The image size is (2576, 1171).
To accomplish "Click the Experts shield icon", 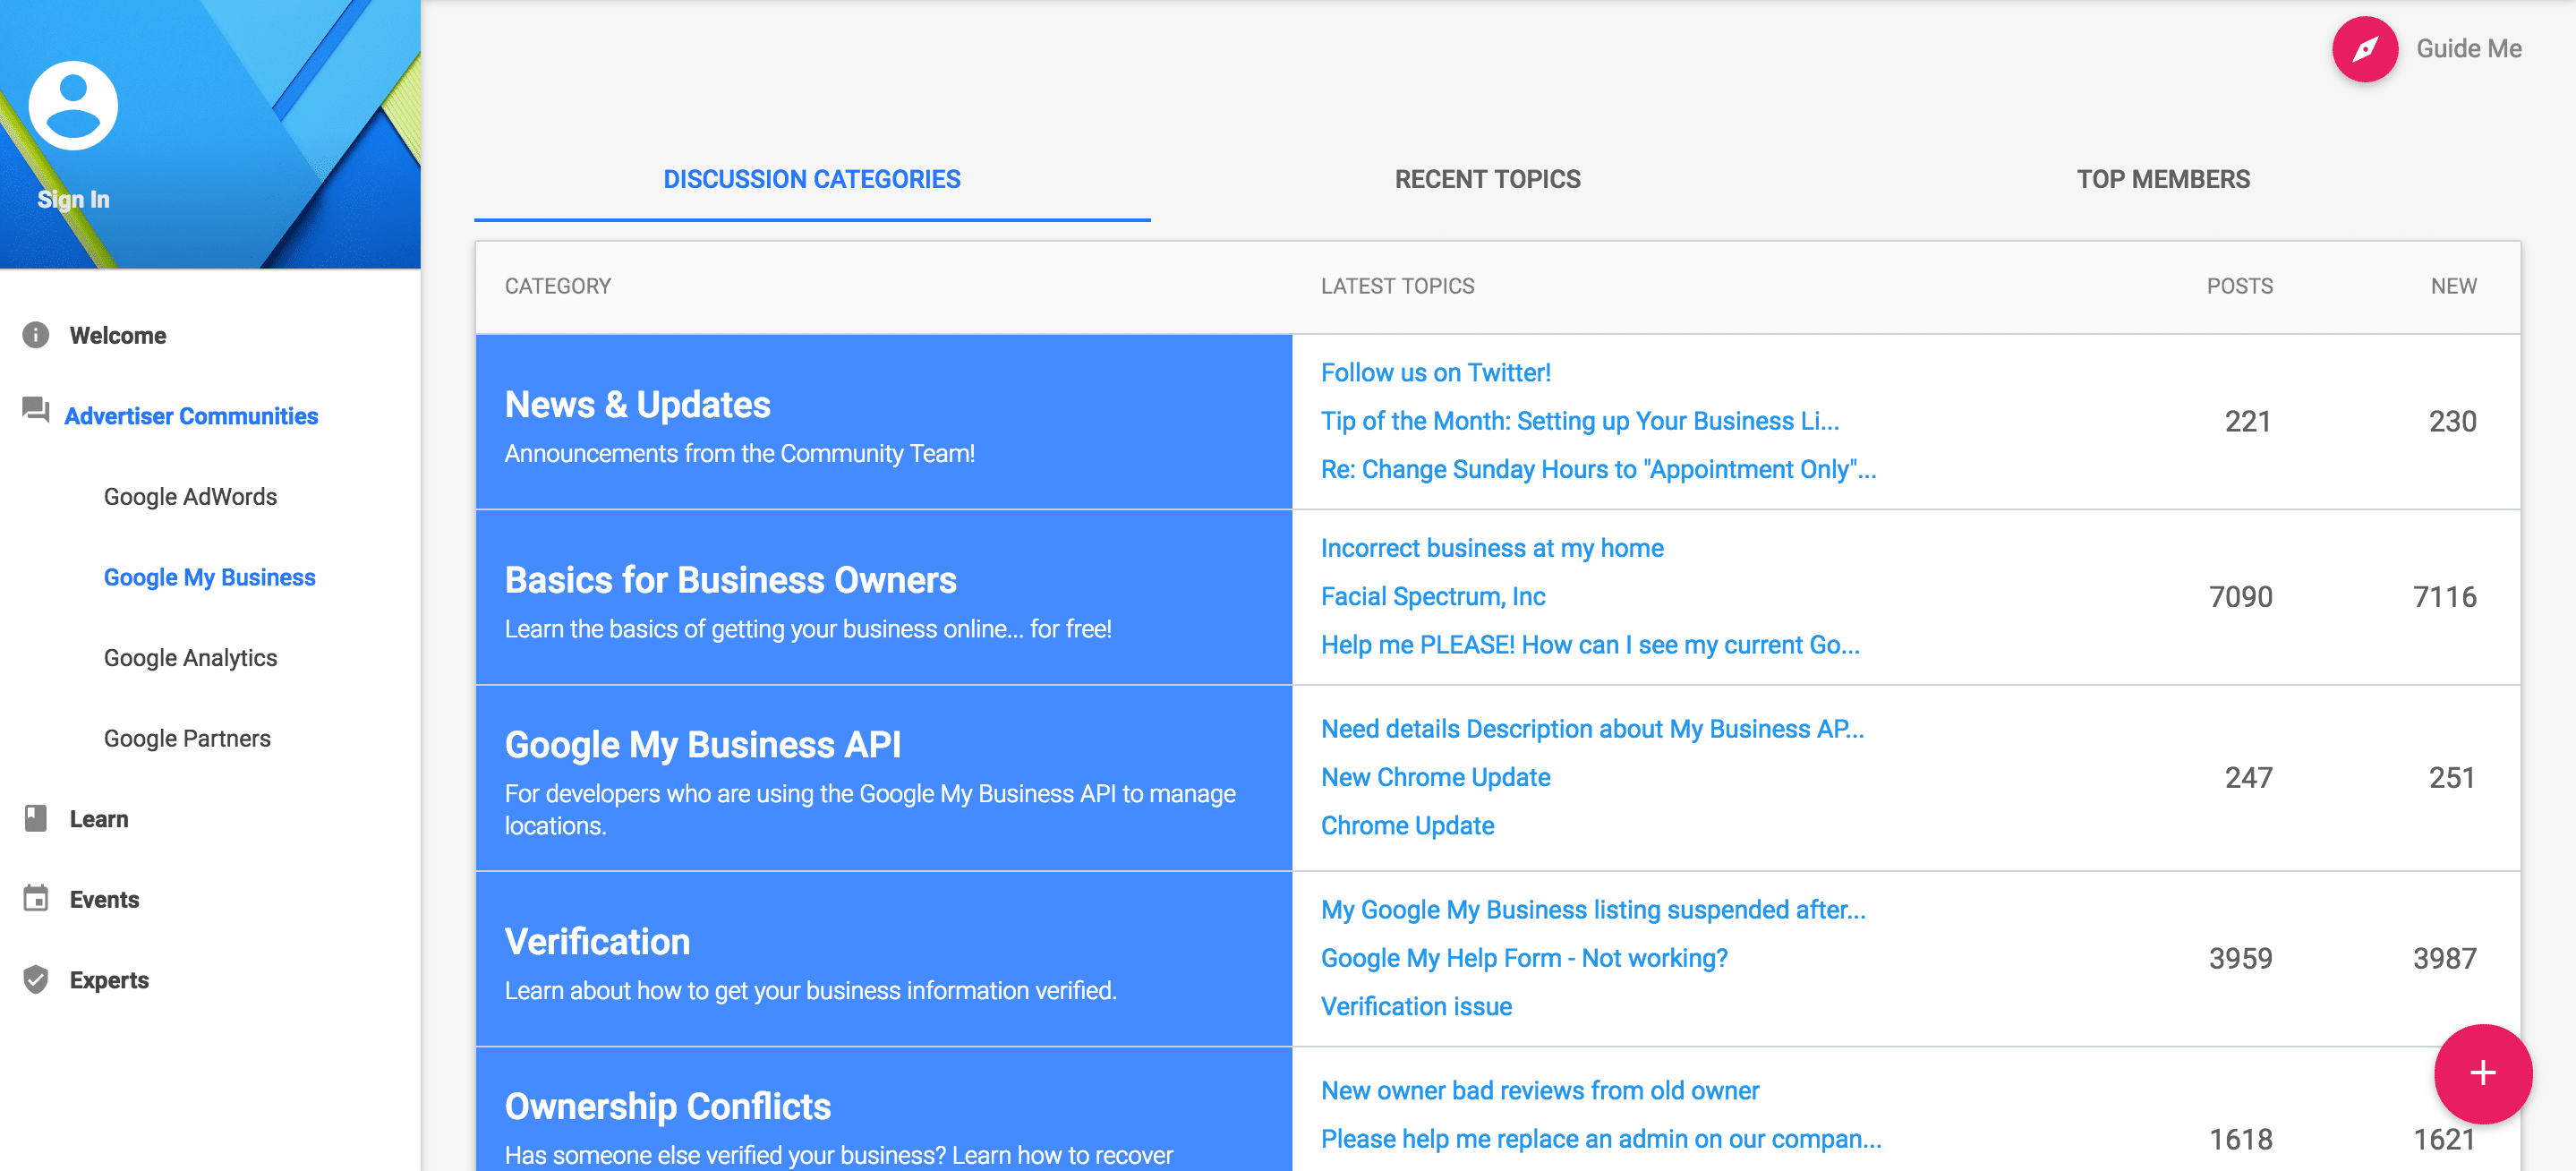I will point(36,979).
